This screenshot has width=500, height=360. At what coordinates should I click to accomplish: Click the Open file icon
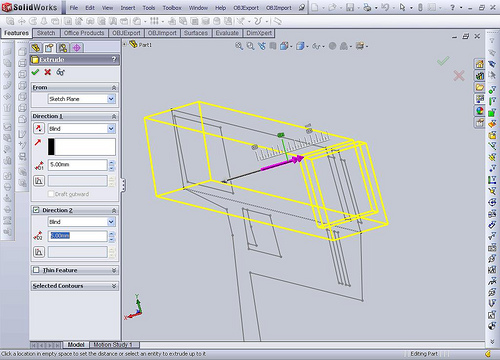[332, 7]
